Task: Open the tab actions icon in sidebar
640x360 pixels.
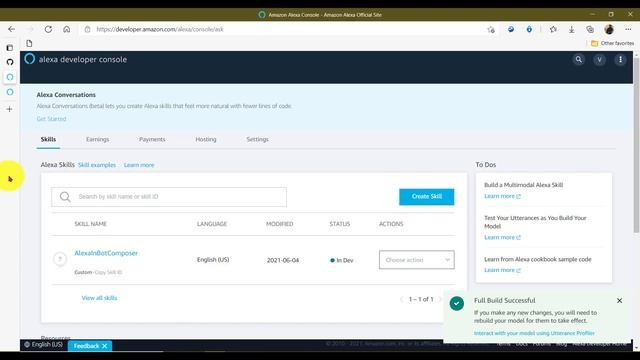Action: (10, 48)
